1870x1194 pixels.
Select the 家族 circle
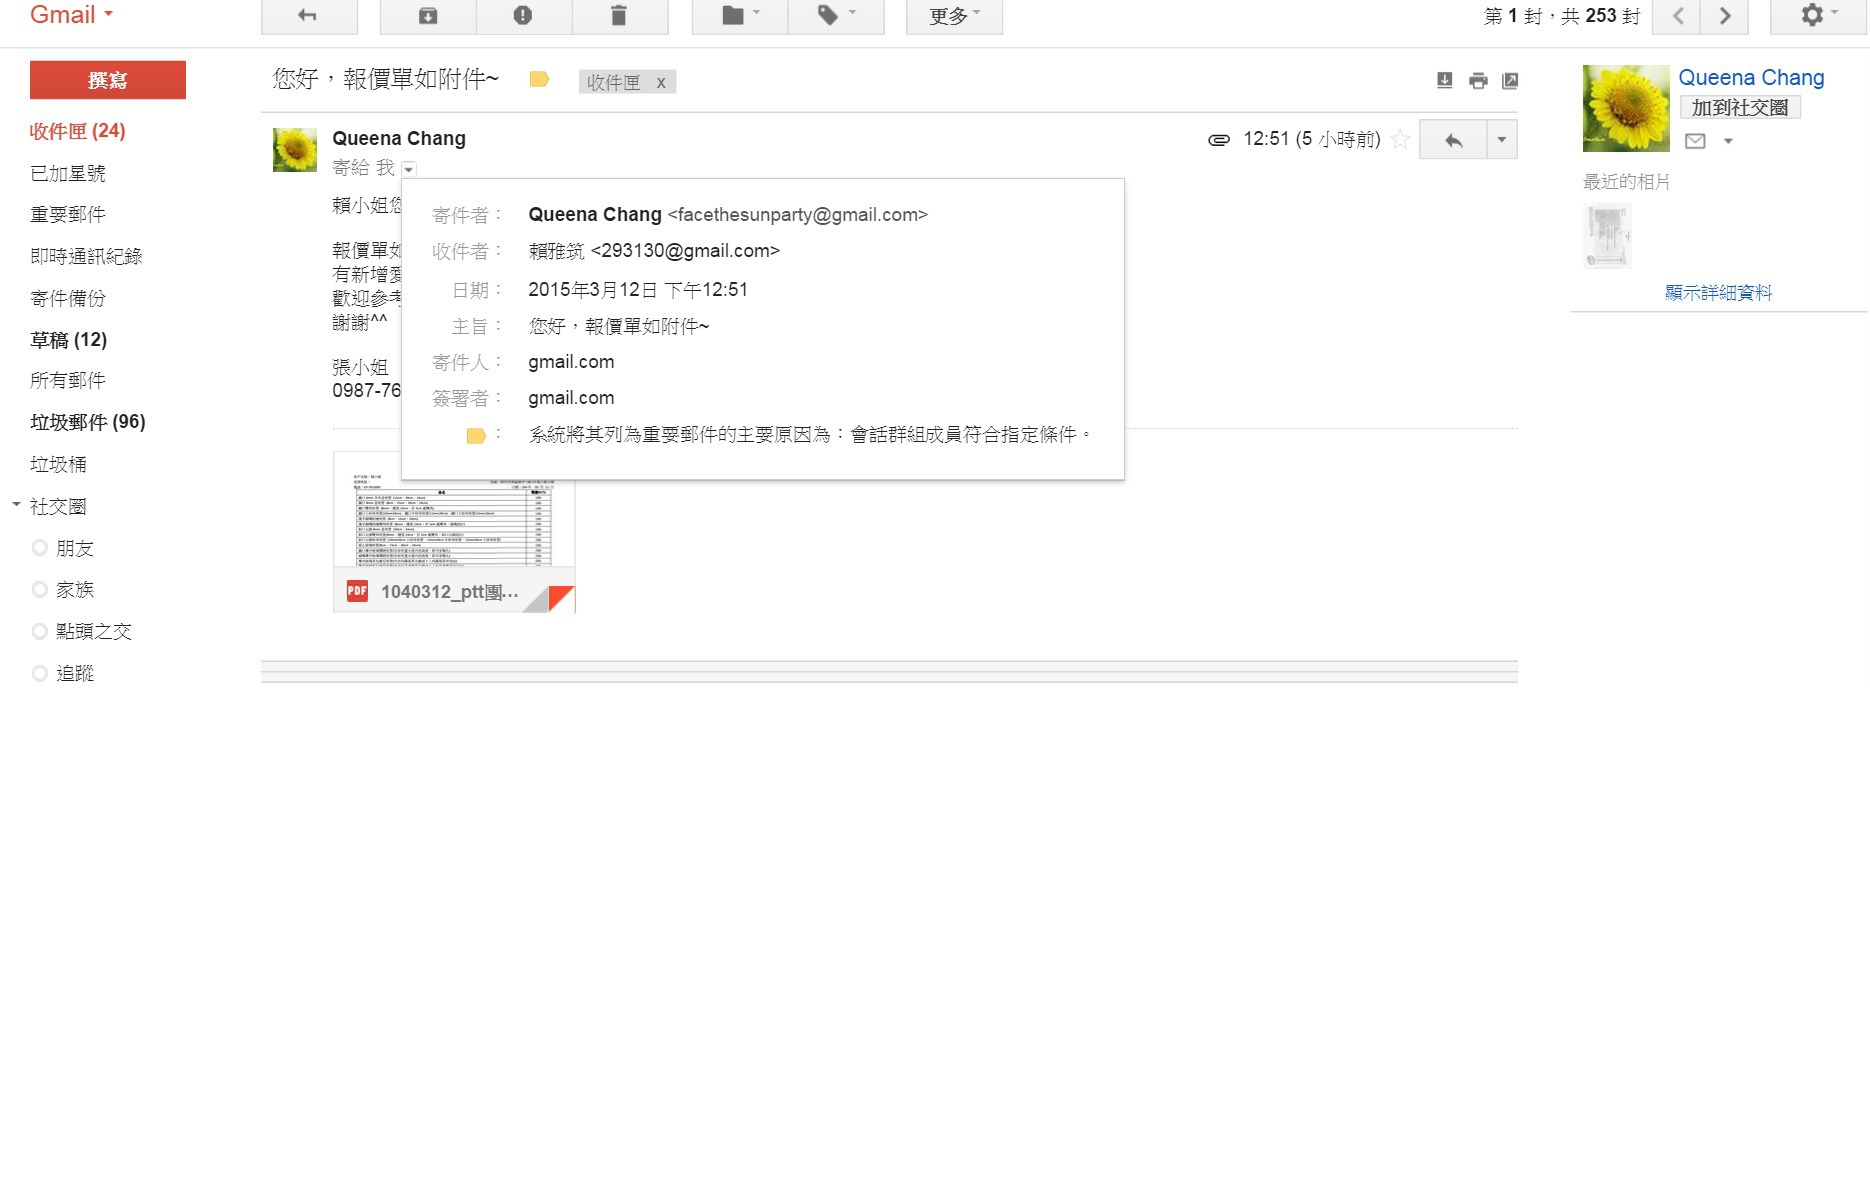point(75,590)
